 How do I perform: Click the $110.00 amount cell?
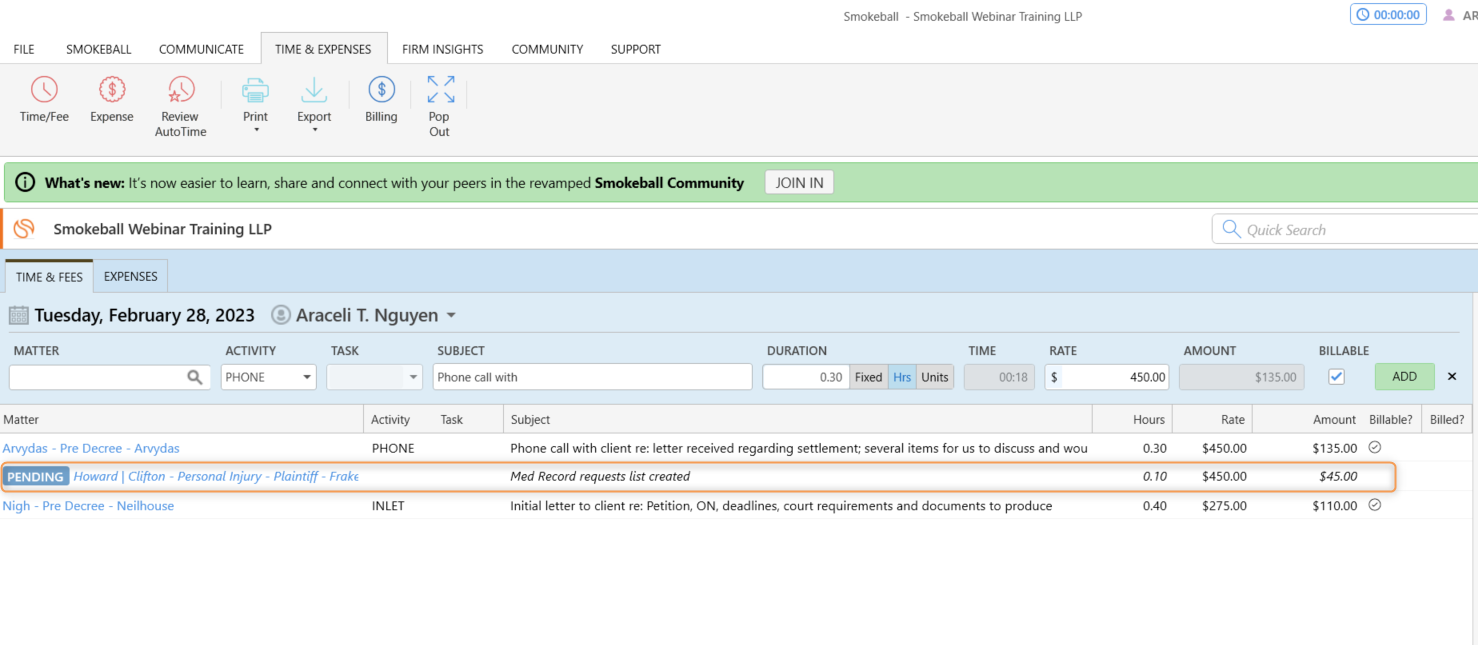point(1335,506)
